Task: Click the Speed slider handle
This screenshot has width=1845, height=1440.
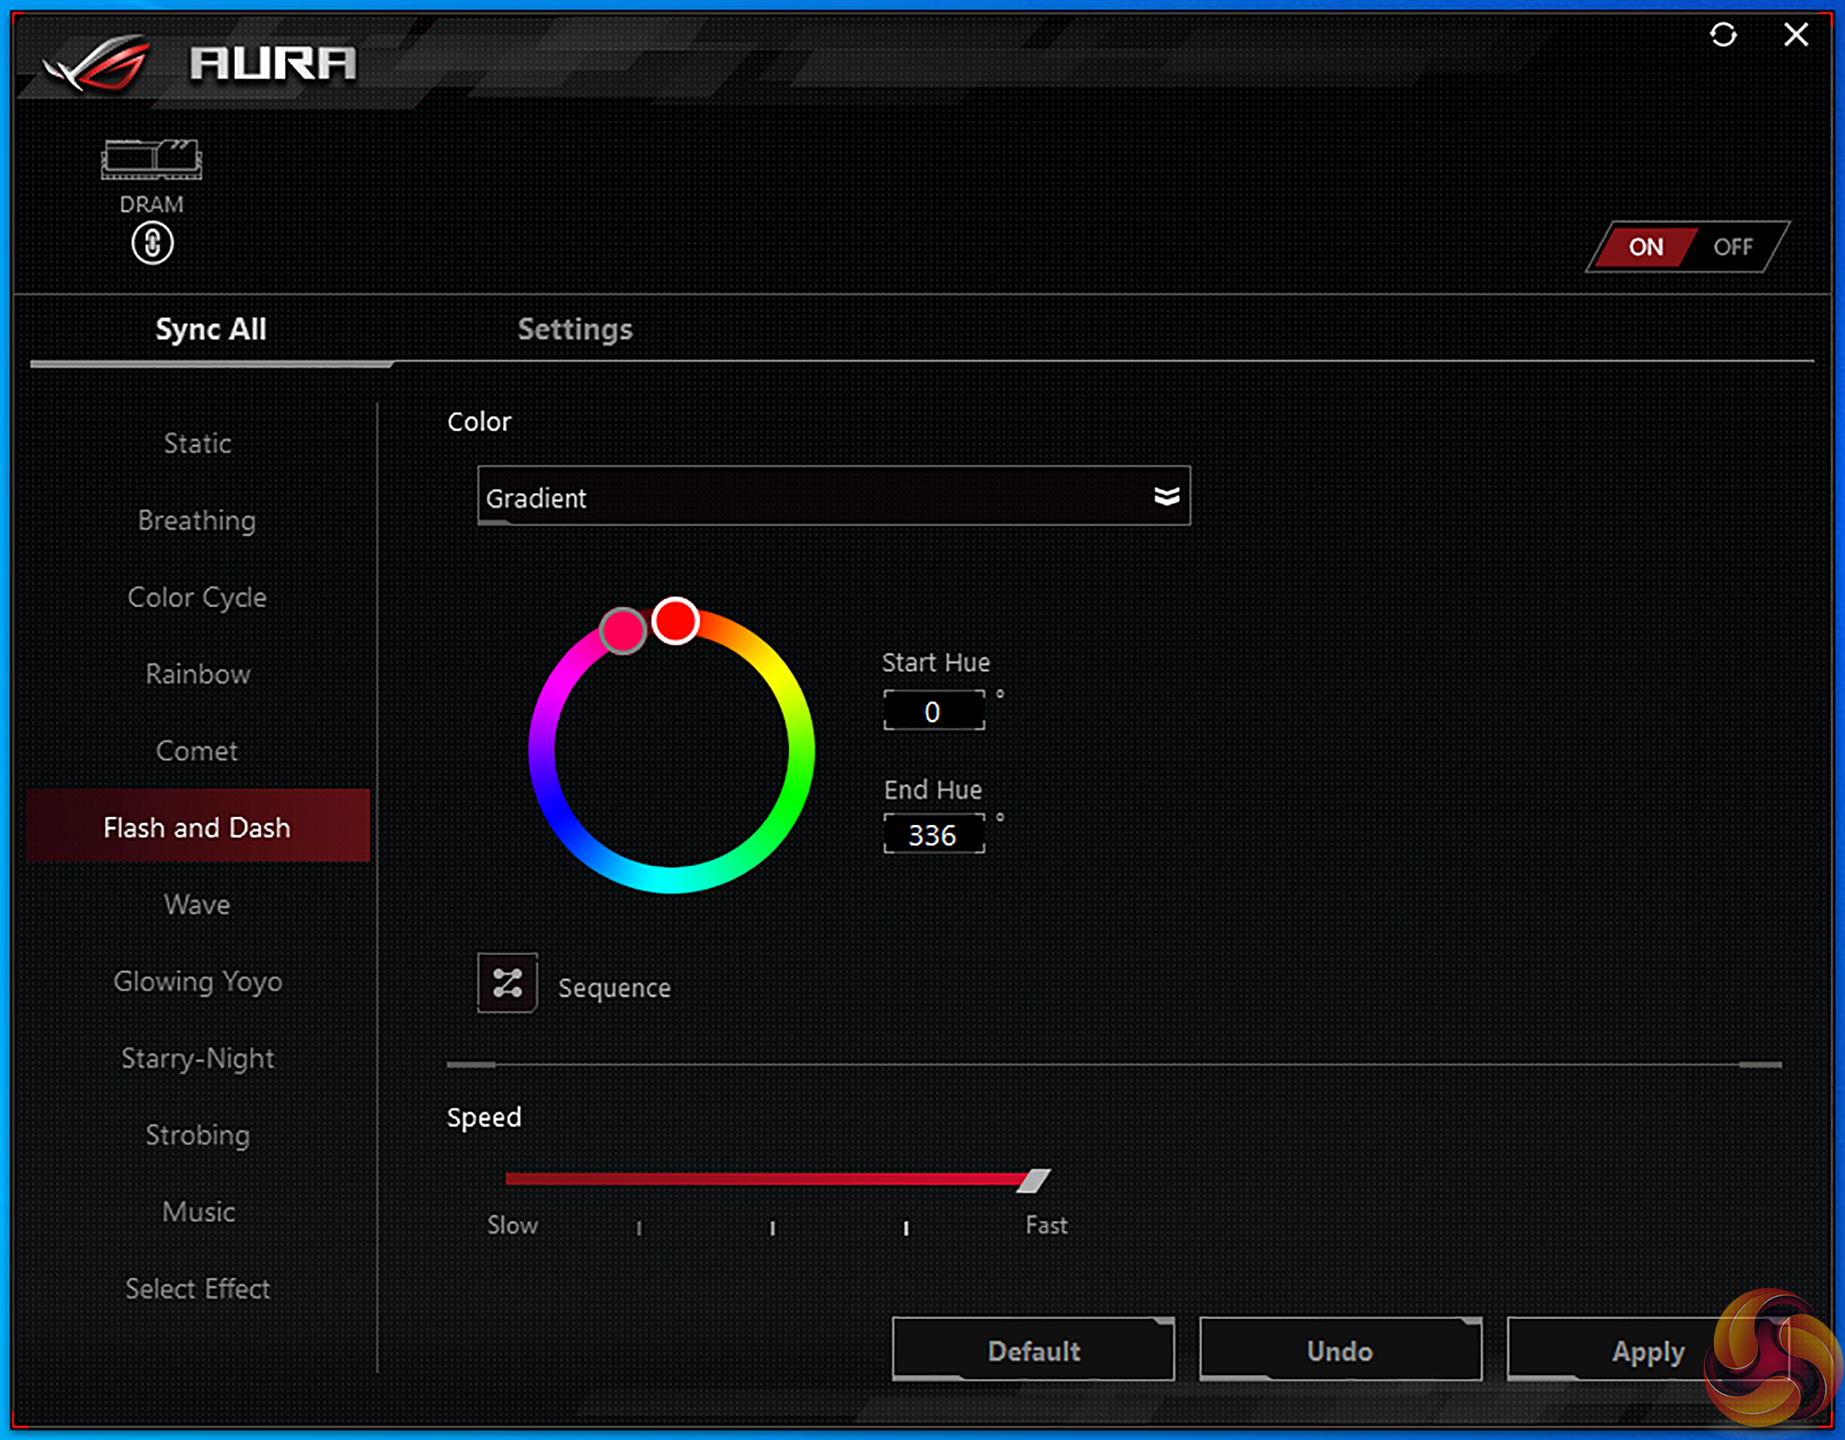Action: [1034, 1180]
